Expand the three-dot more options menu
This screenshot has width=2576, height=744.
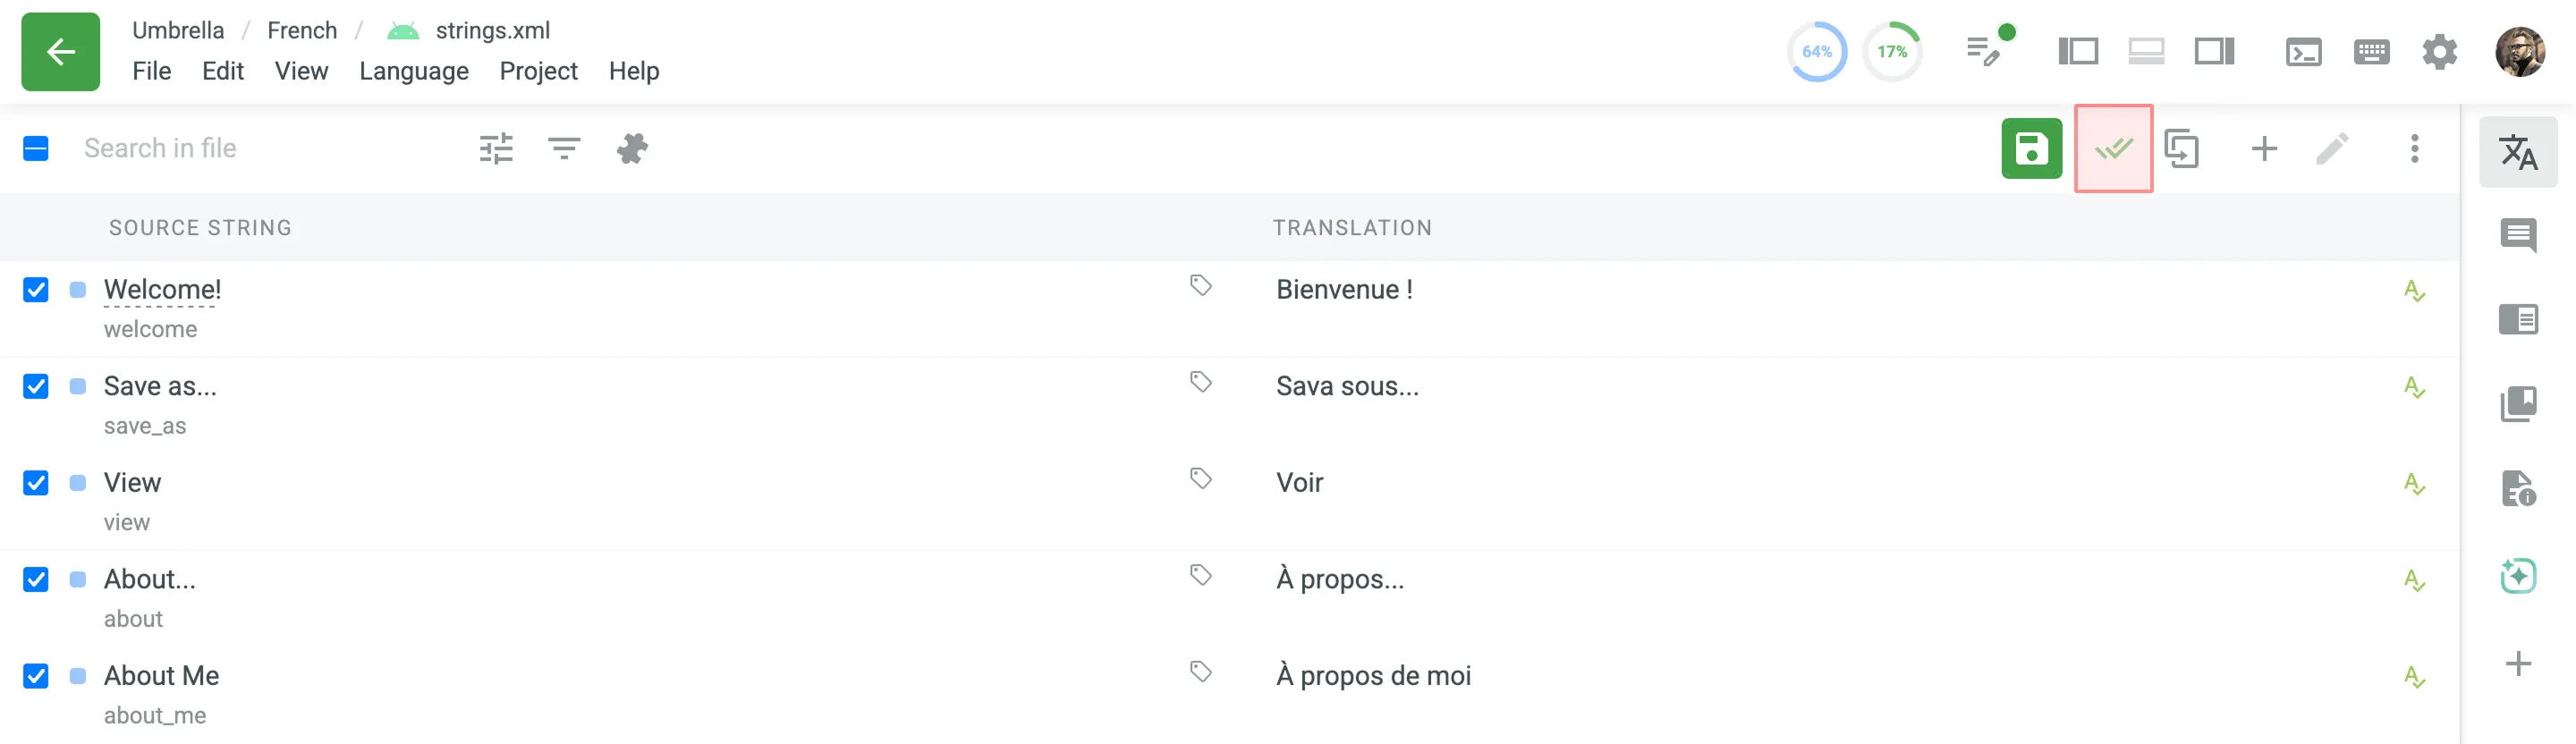(2414, 149)
